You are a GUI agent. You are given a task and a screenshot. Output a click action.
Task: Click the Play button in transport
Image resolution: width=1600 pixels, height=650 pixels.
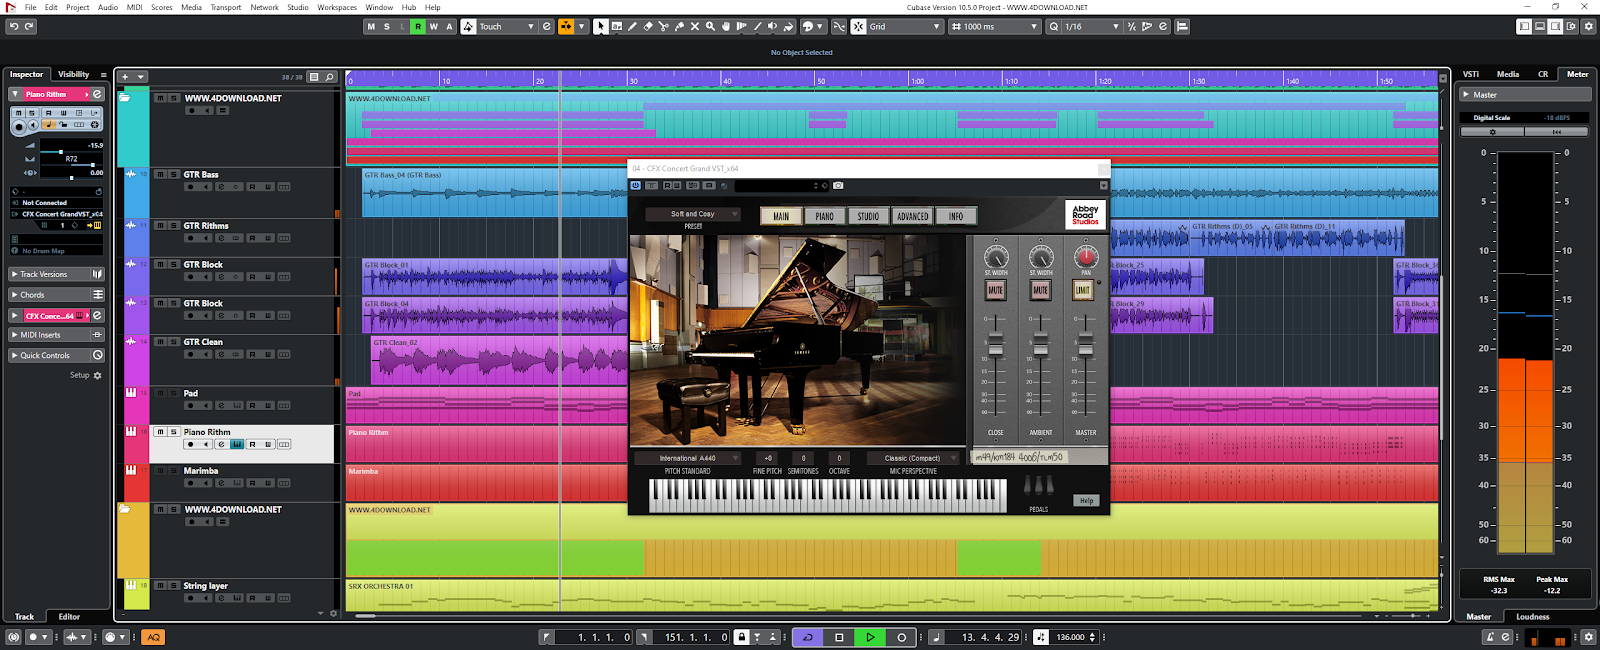pyautogui.click(x=870, y=637)
